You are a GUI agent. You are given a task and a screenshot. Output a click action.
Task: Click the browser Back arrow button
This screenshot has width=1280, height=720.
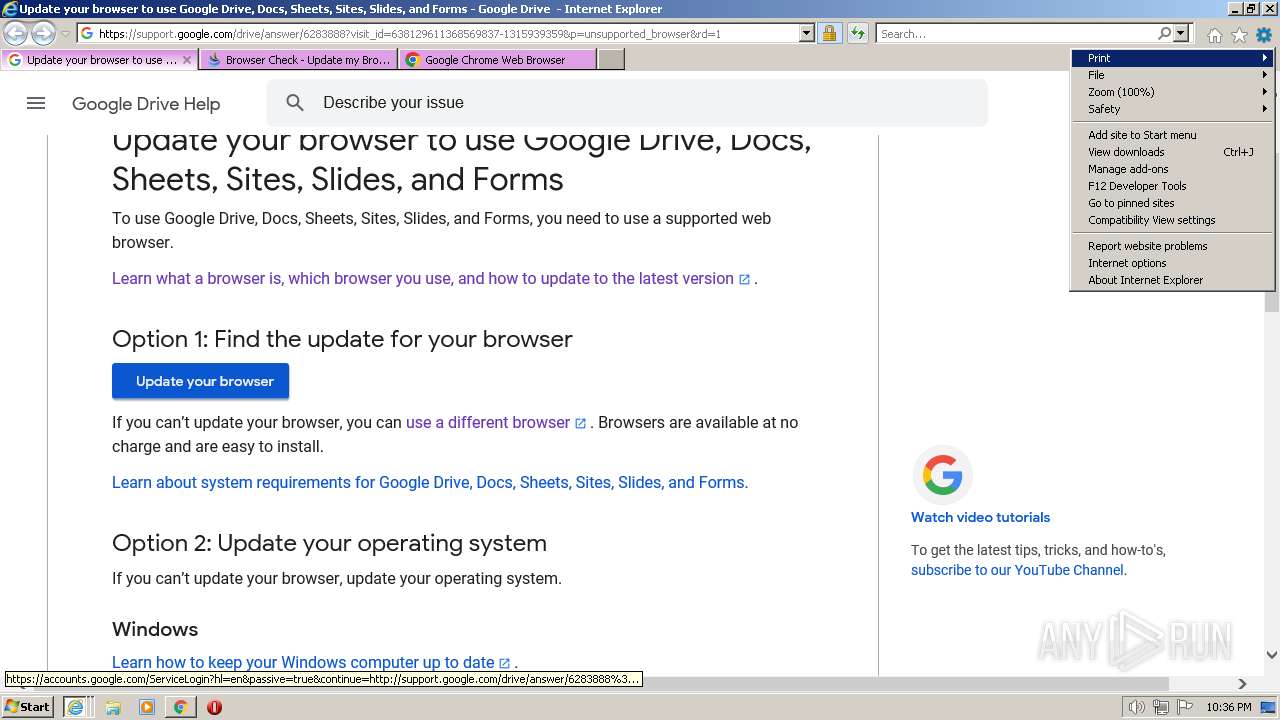pos(16,34)
